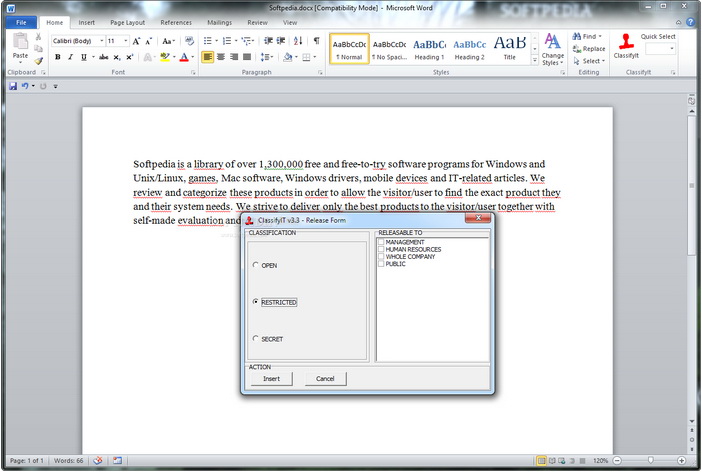
Task: Click the ClassifyIt stamp icon
Action: [626, 42]
